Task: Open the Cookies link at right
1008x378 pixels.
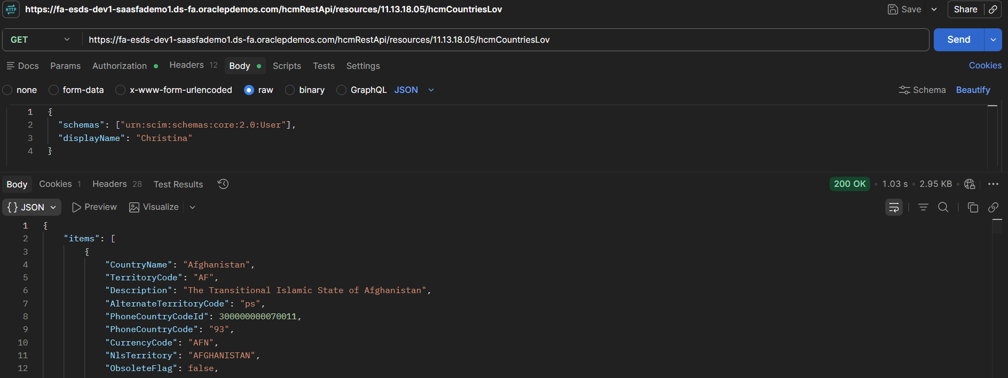Action: (985, 66)
